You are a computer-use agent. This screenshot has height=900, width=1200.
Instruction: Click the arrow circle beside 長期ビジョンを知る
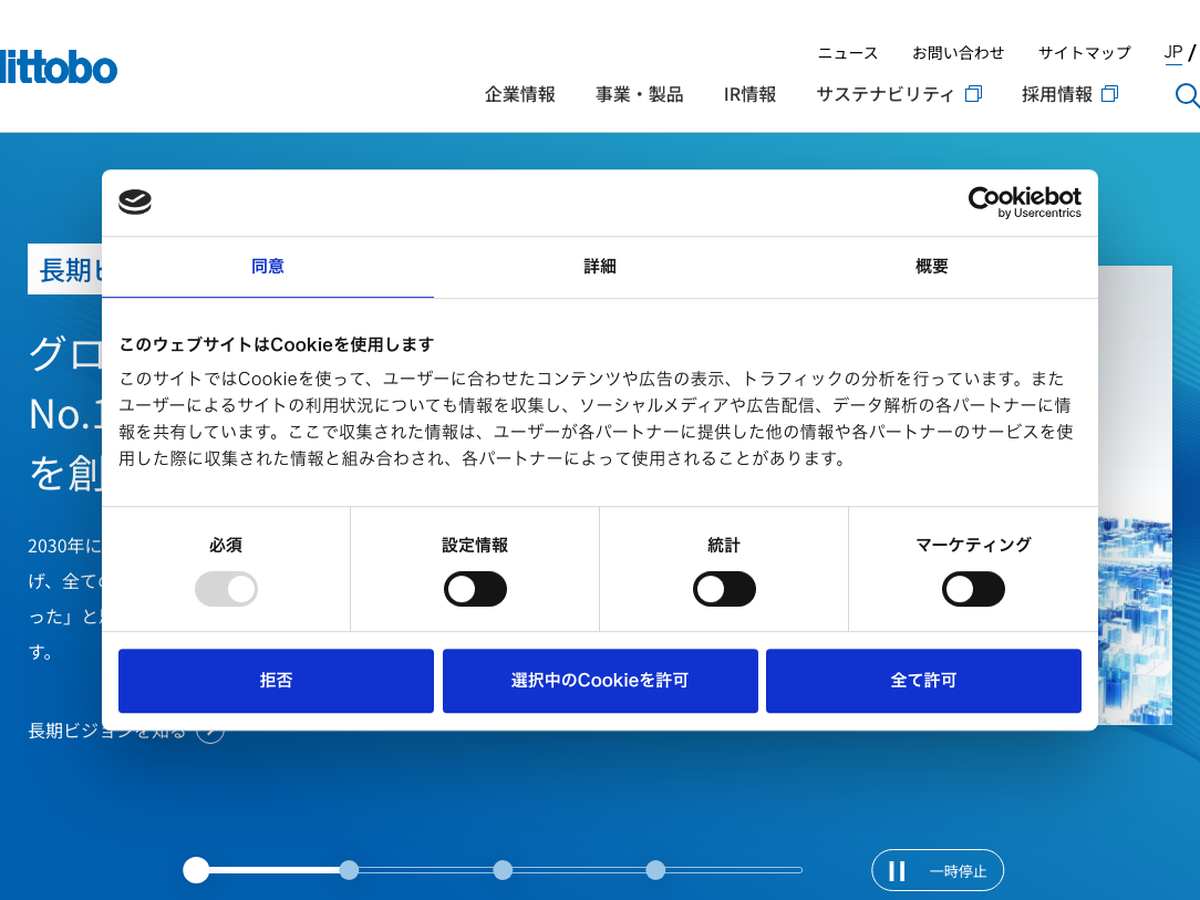point(210,731)
